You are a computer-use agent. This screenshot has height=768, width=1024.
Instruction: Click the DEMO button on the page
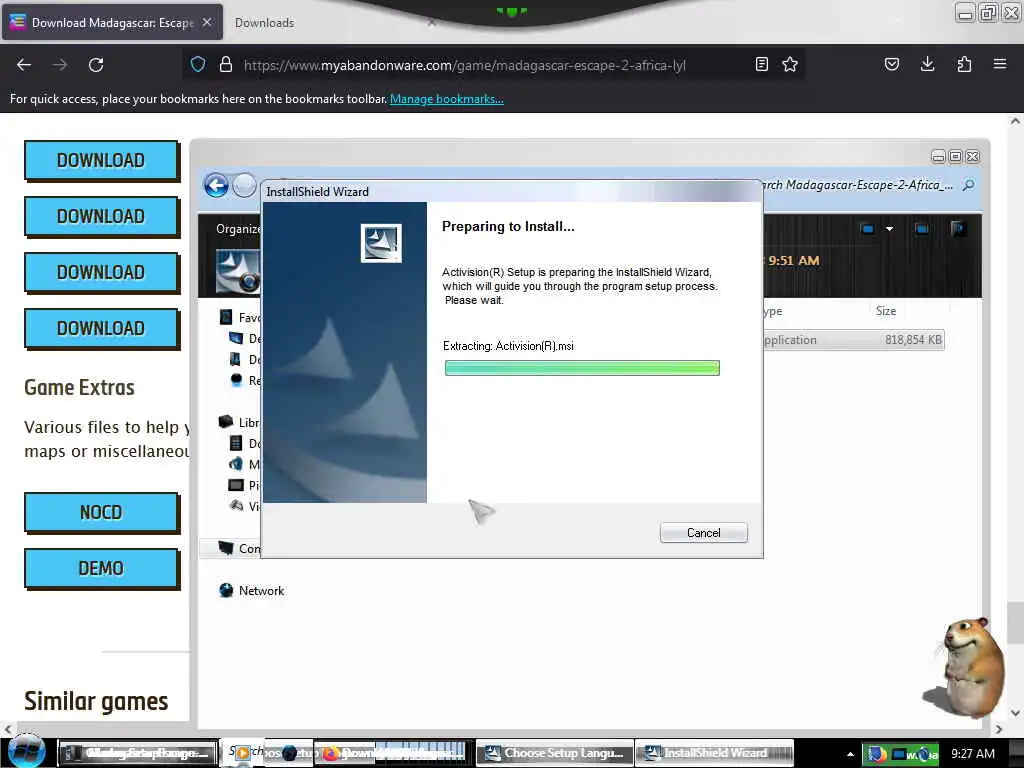[x=101, y=568]
